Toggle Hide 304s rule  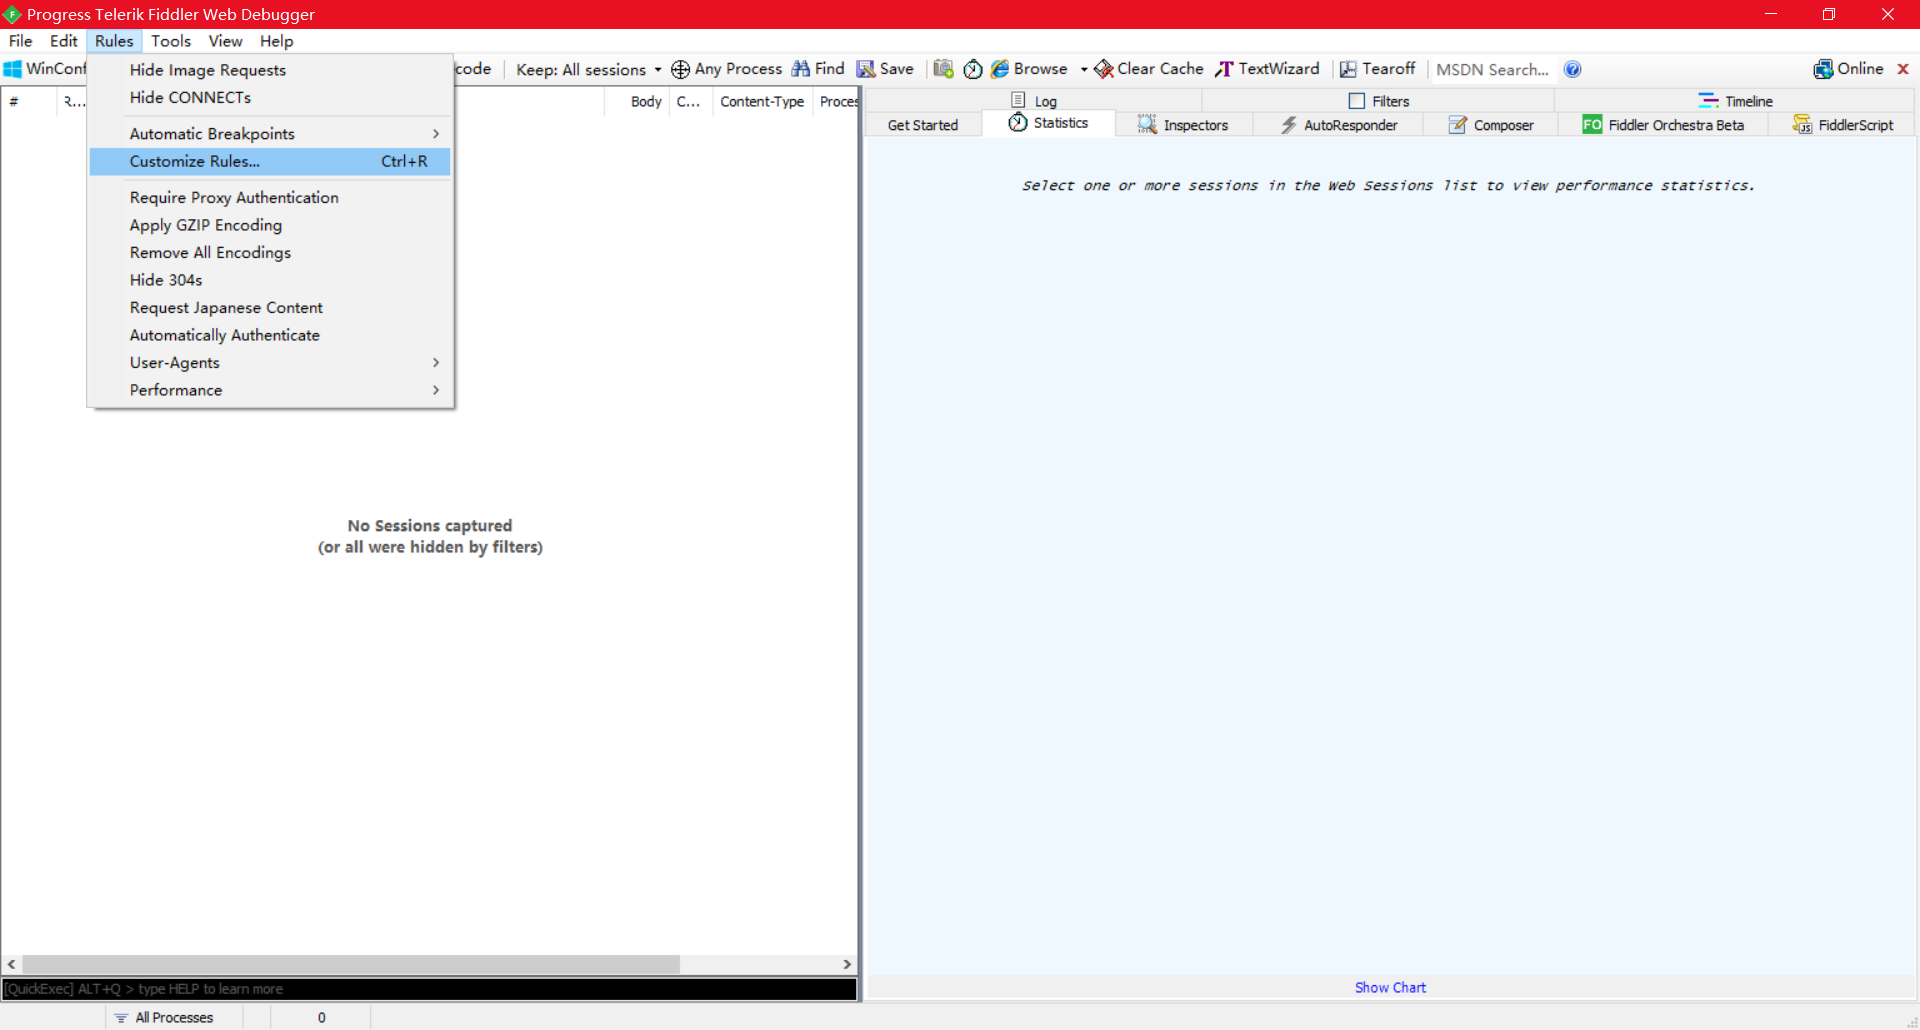(270, 280)
